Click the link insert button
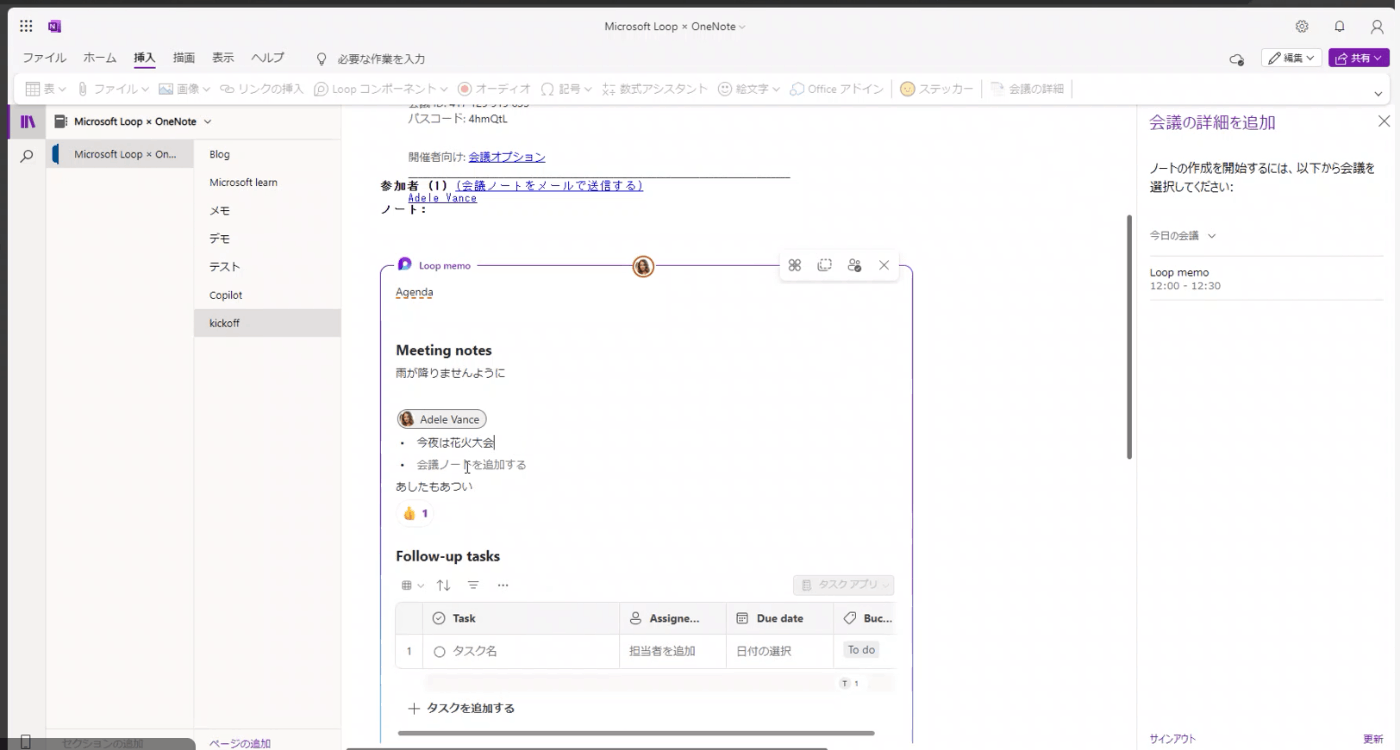The width and height of the screenshot is (1400, 750). click(x=262, y=89)
